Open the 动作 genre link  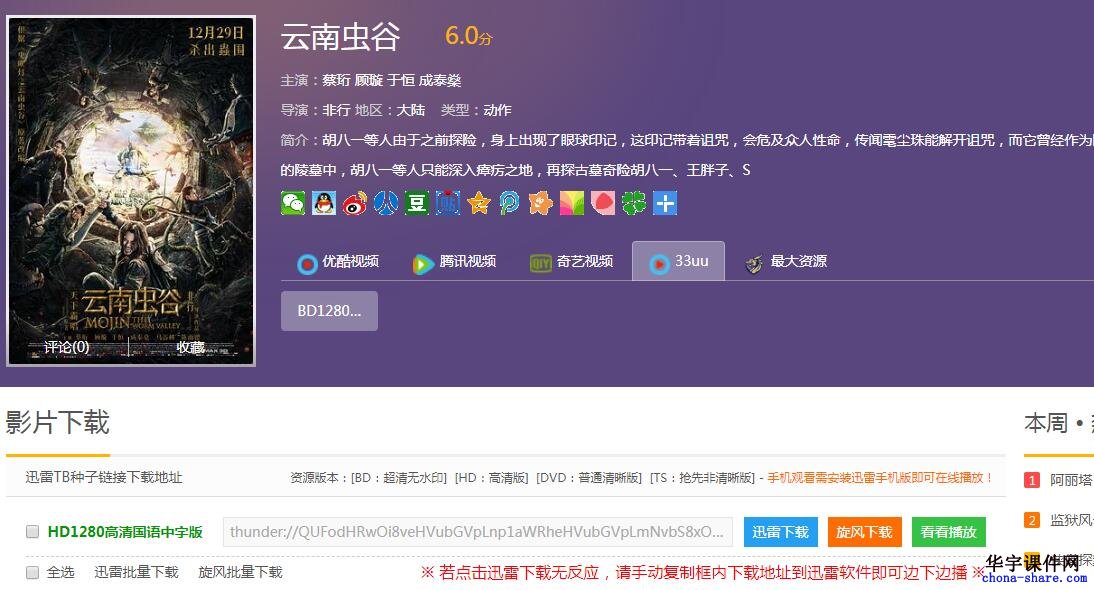[497, 110]
